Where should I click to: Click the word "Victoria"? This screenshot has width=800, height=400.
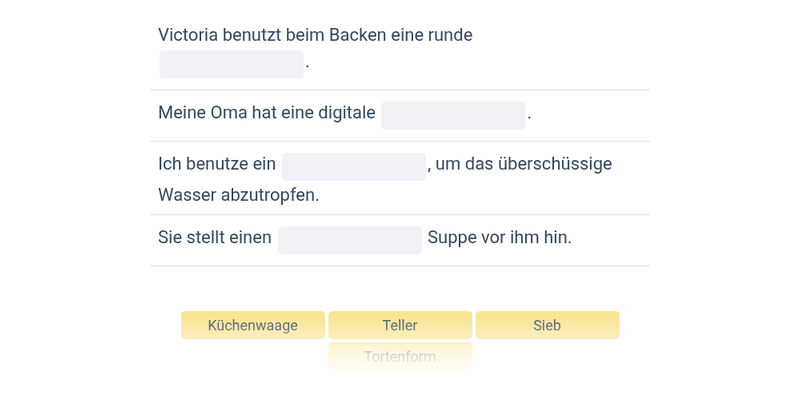click(x=192, y=35)
